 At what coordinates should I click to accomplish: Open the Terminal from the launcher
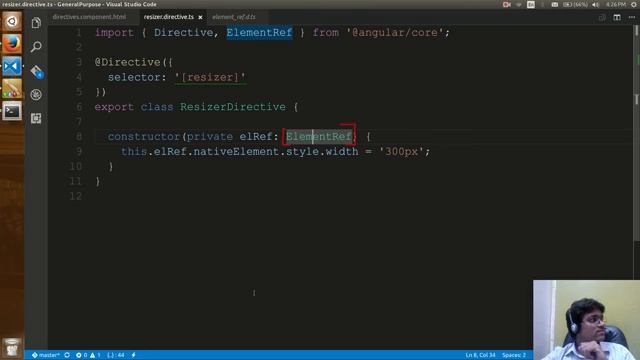[x=12, y=111]
